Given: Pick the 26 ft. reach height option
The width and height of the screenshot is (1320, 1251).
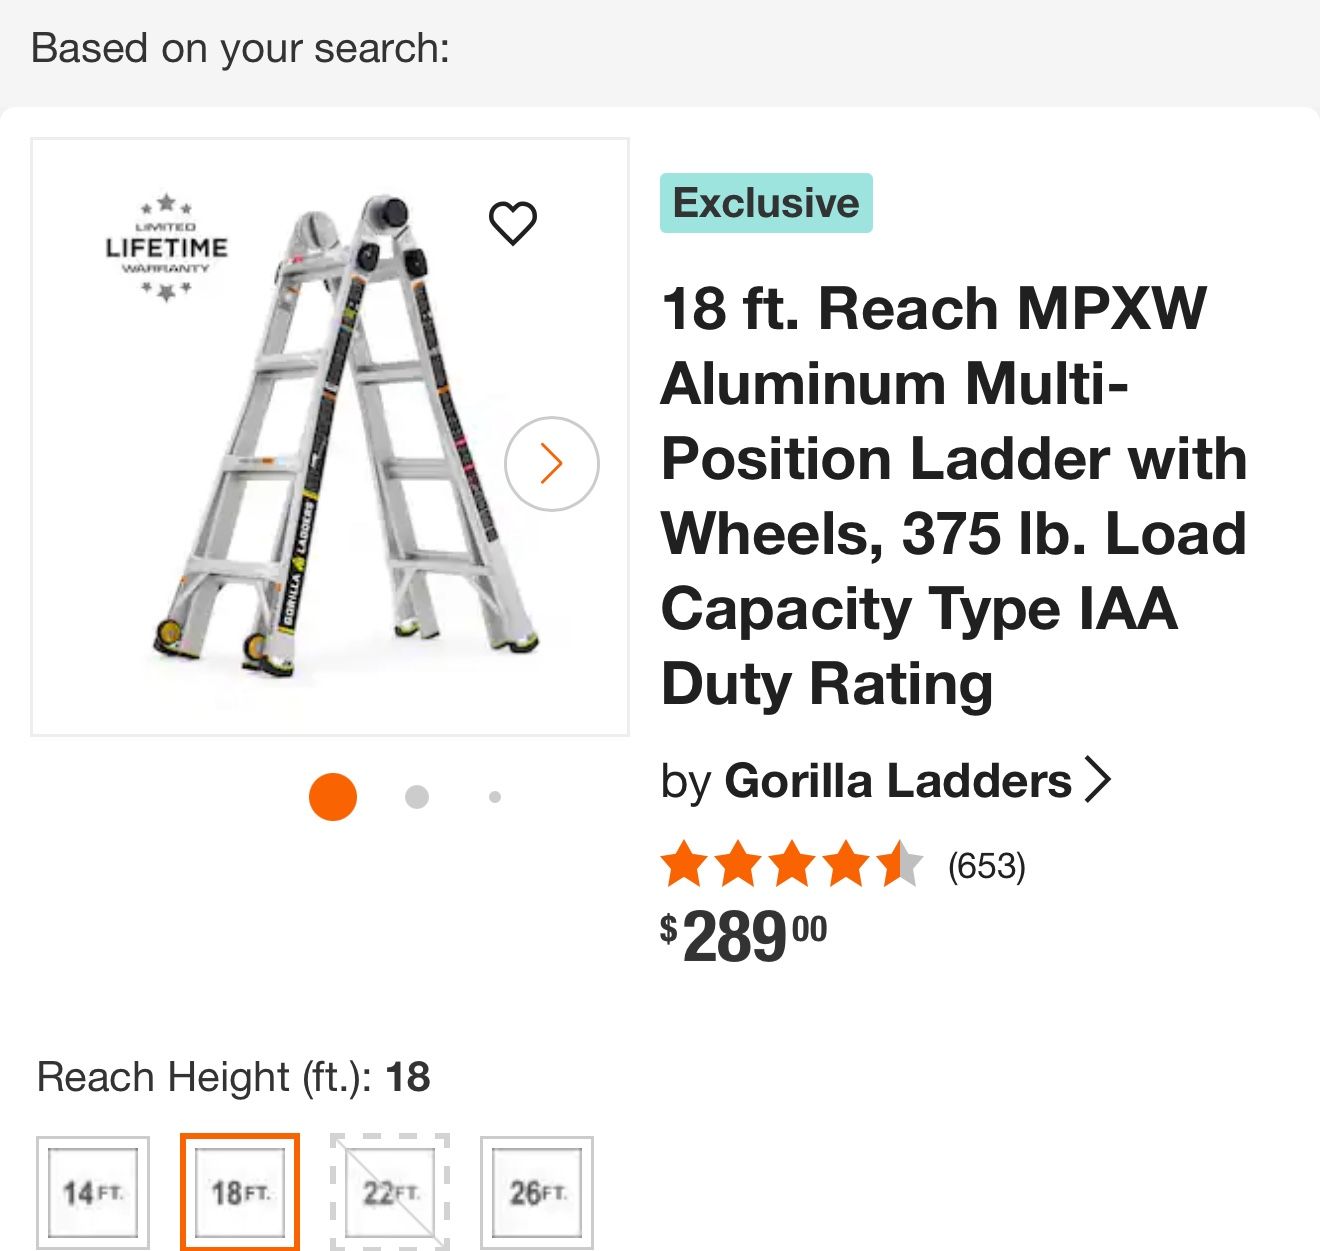Looking at the screenshot, I should (x=537, y=1192).
